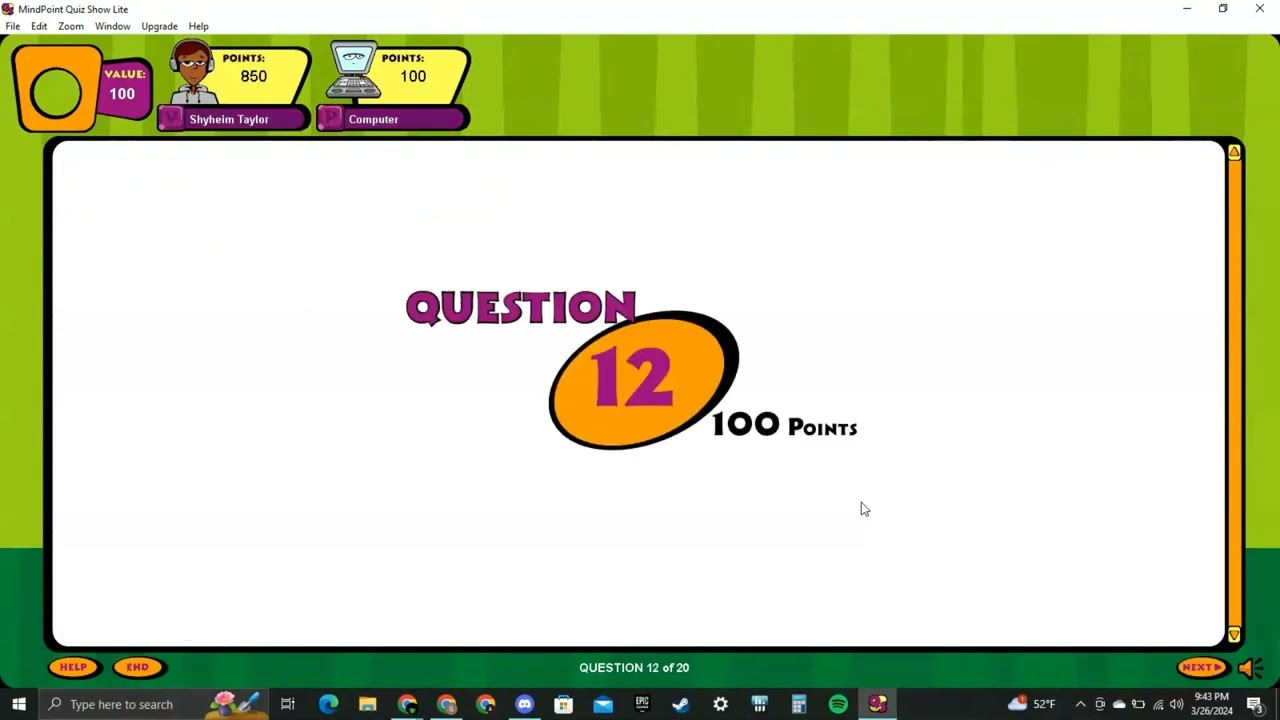Click the scrollbar down arrow

point(1234,635)
